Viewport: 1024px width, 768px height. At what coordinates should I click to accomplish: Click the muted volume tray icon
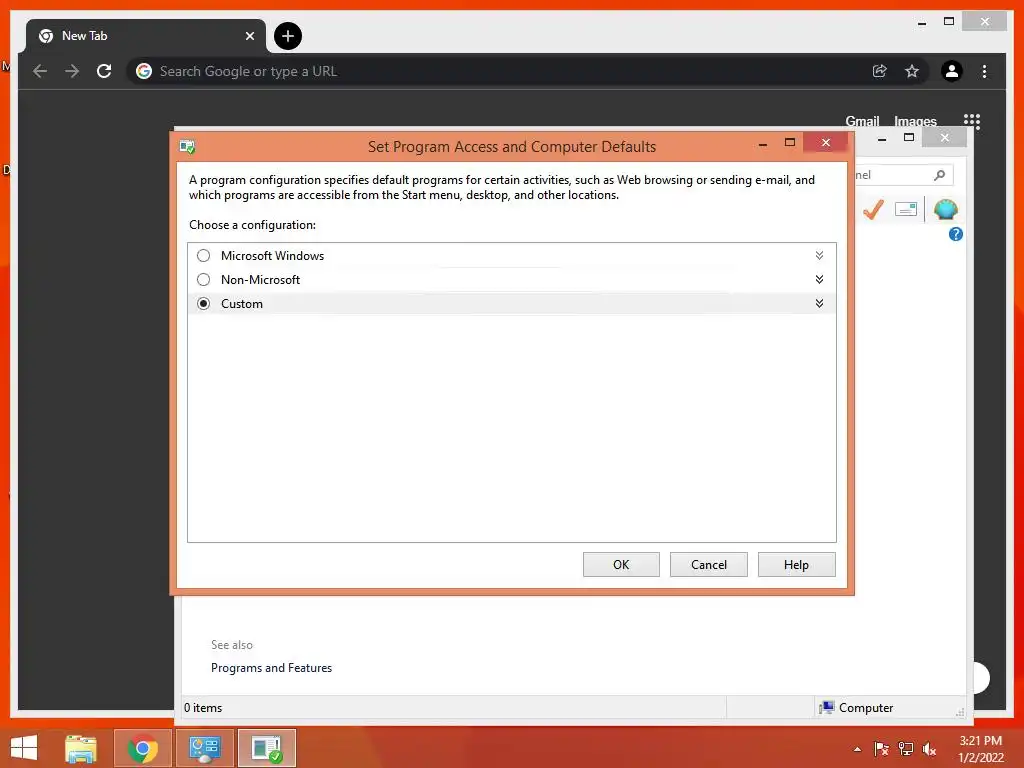pyautogui.click(x=929, y=749)
